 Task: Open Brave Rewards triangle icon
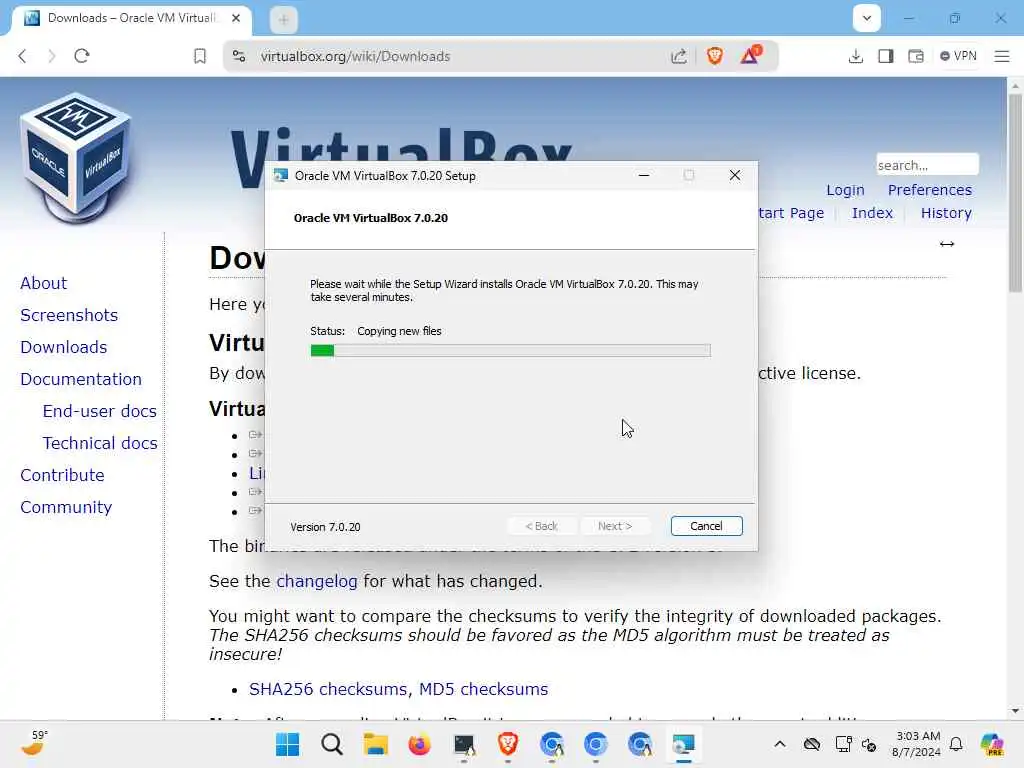tap(750, 56)
